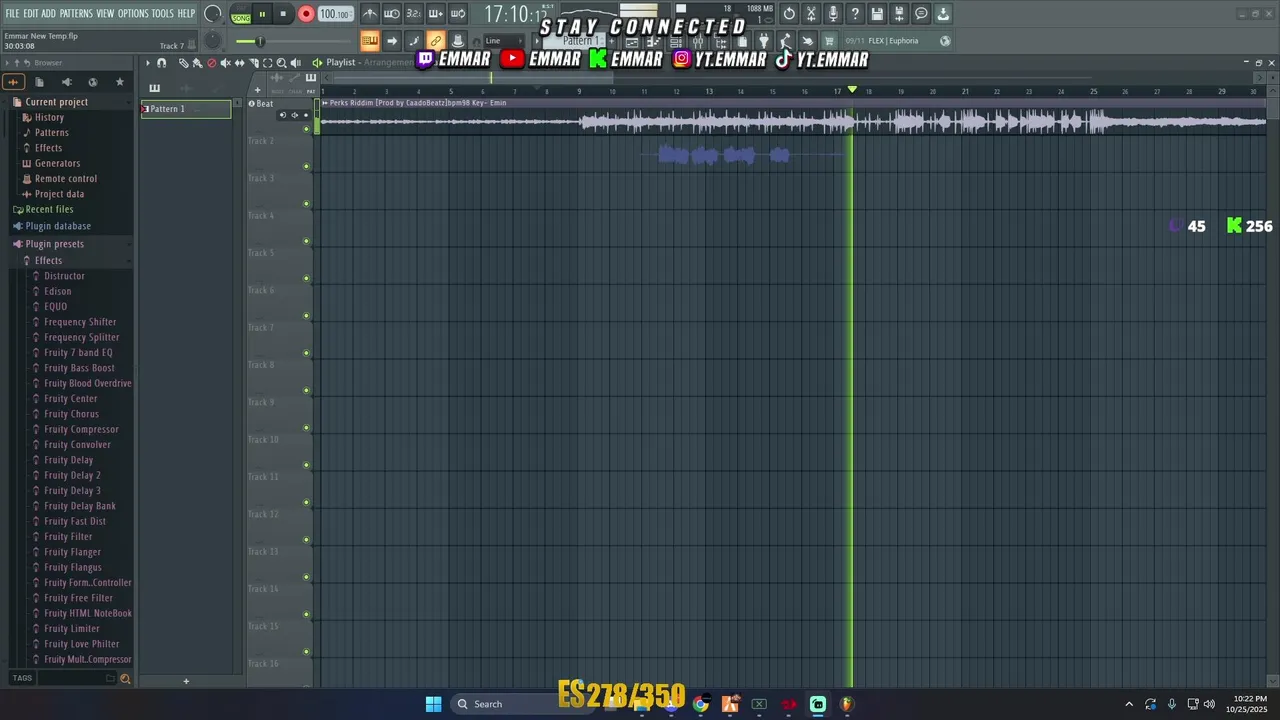The width and height of the screenshot is (1280, 720).
Task: Open the OPTIONS menu
Action: [x=133, y=14]
